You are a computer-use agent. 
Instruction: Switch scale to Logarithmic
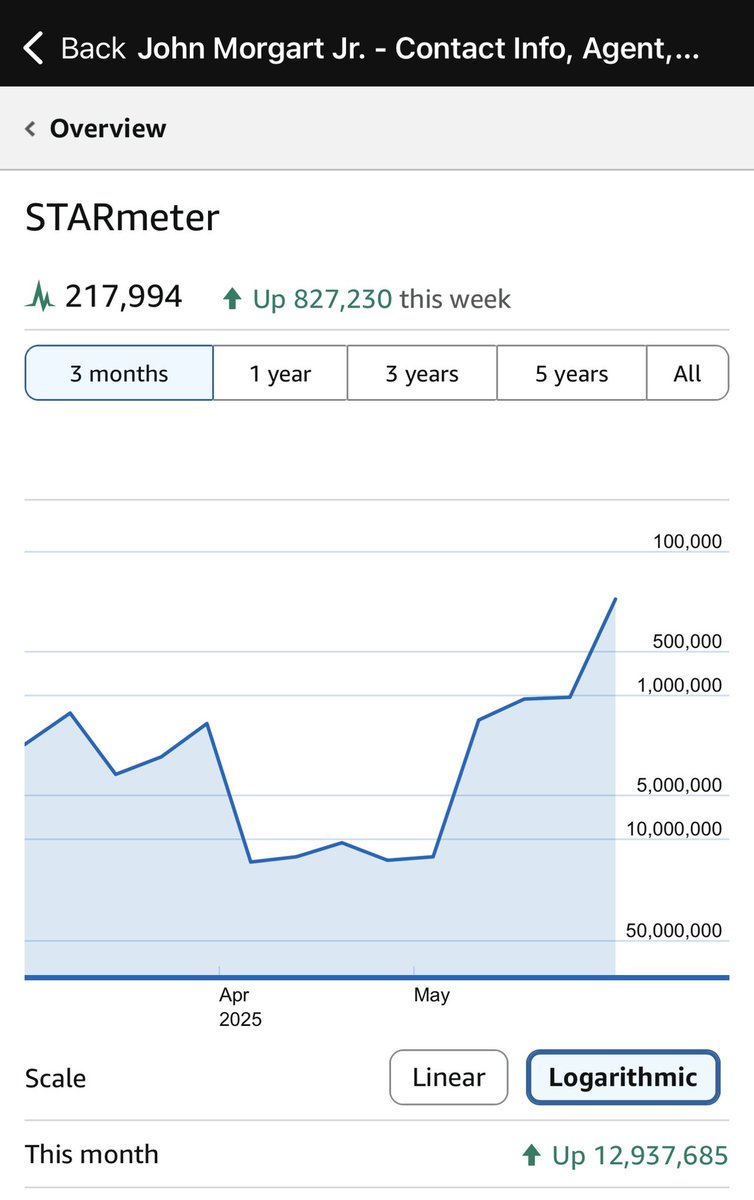[623, 1077]
